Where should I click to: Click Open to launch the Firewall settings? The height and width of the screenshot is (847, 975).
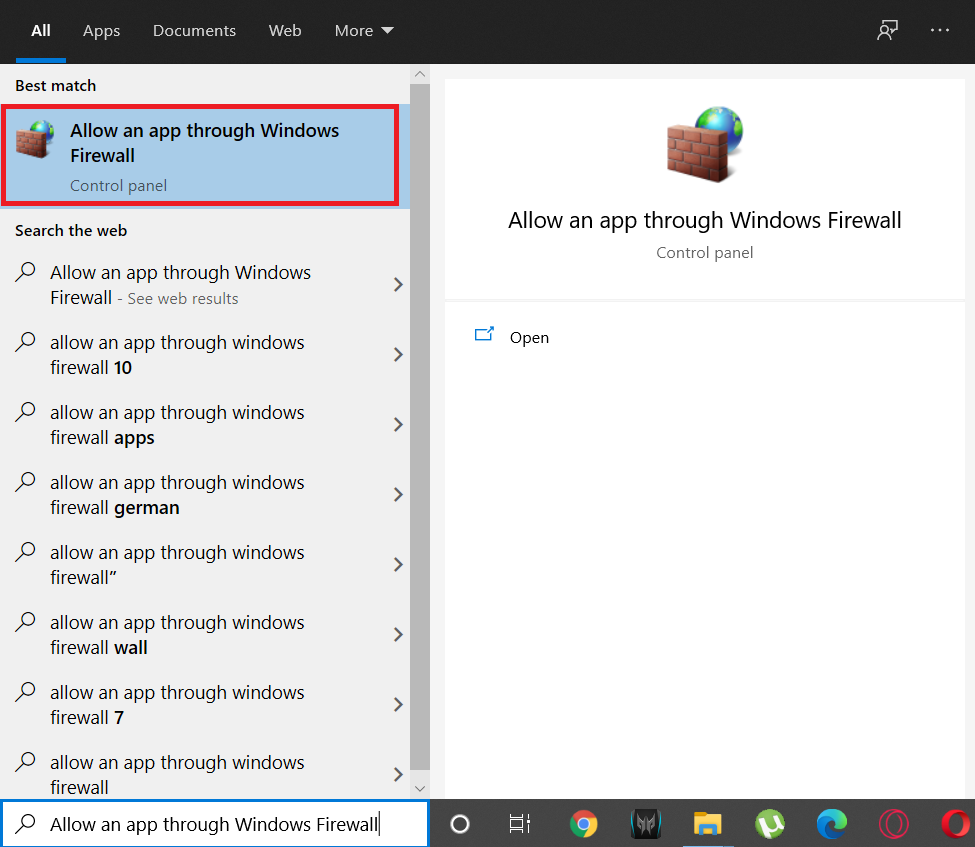[x=529, y=337]
